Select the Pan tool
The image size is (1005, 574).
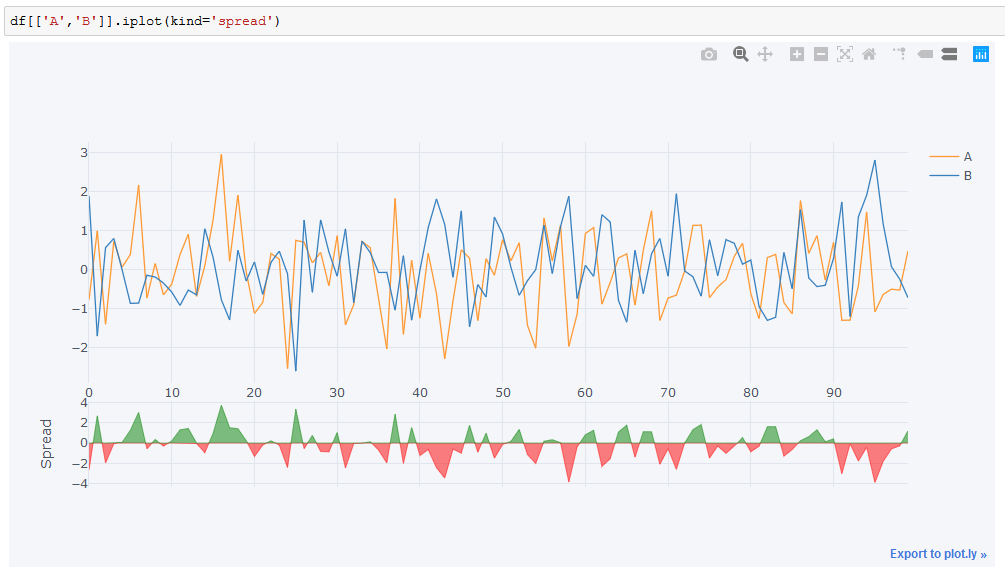(x=765, y=54)
